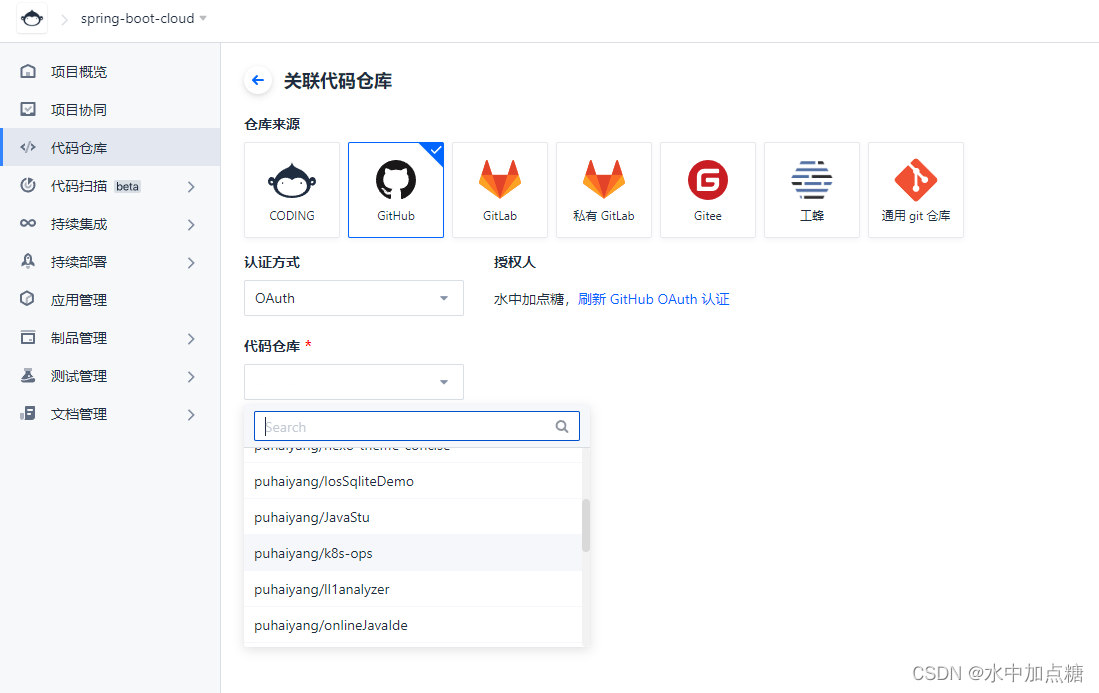The width and height of the screenshot is (1099, 693).
Task: Expand the 持续部署 chevron
Action: coord(191,262)
